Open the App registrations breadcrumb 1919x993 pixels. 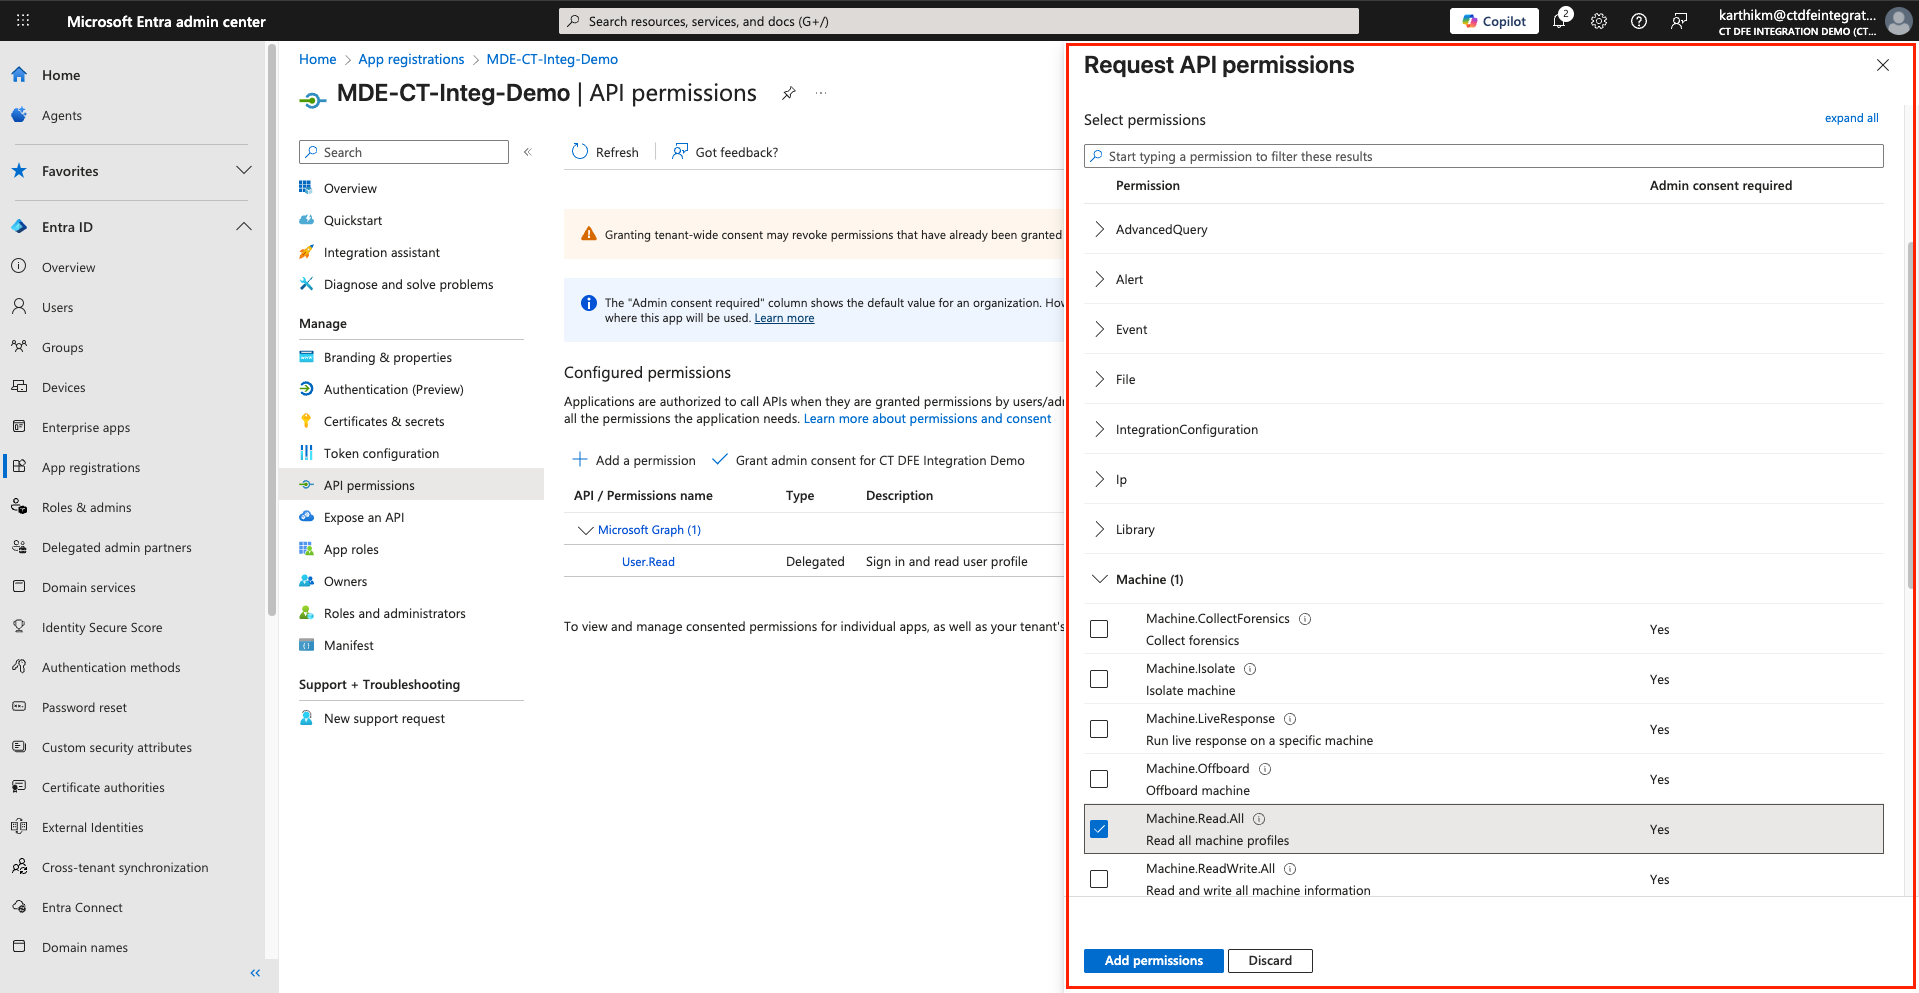411,59
